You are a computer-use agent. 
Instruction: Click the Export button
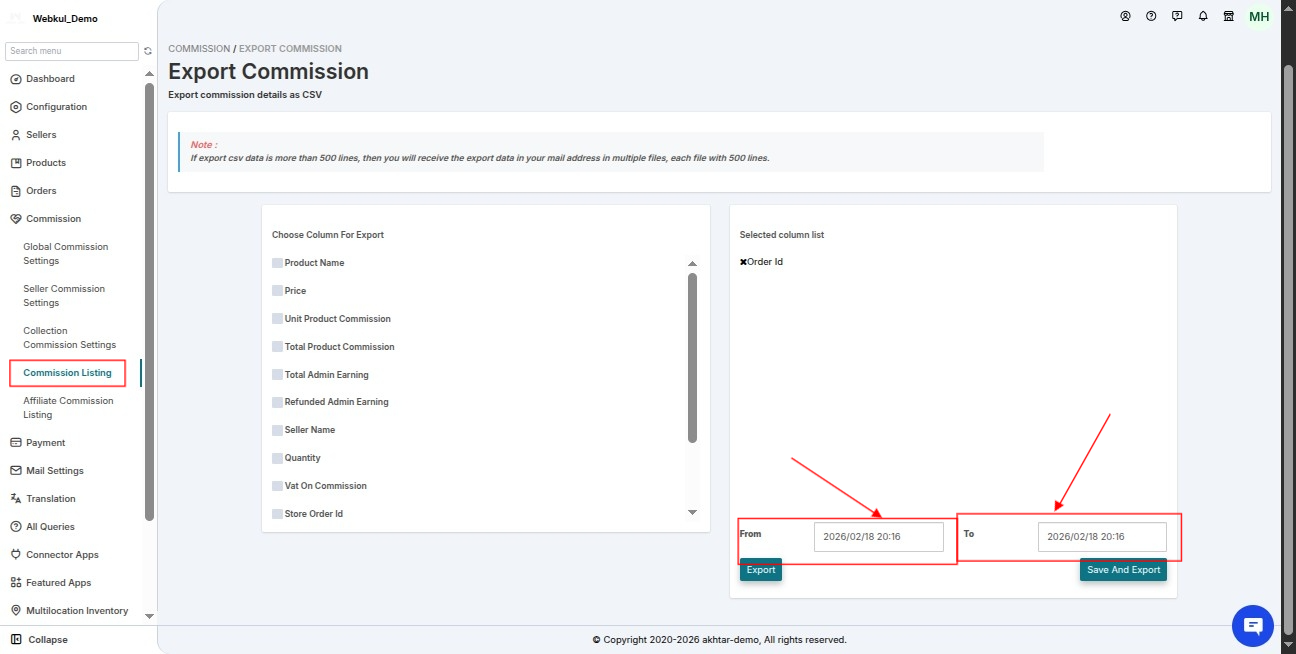pyautogui.click(x=761, y=570)
